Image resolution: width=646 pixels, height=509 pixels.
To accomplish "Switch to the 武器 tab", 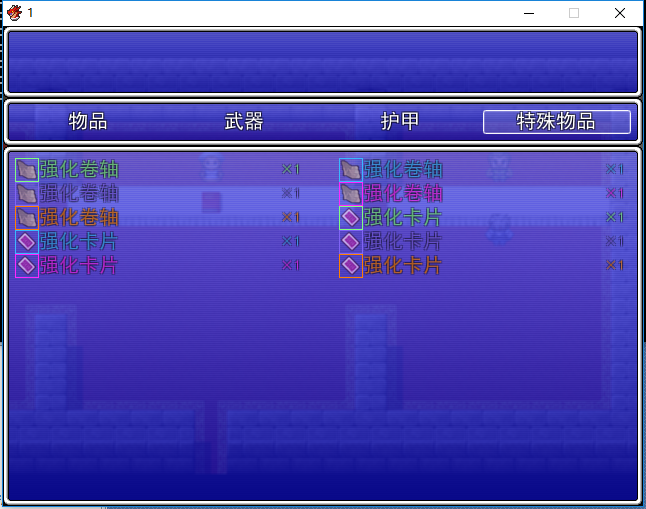I will pyautogui.click(x=244, y=122).
